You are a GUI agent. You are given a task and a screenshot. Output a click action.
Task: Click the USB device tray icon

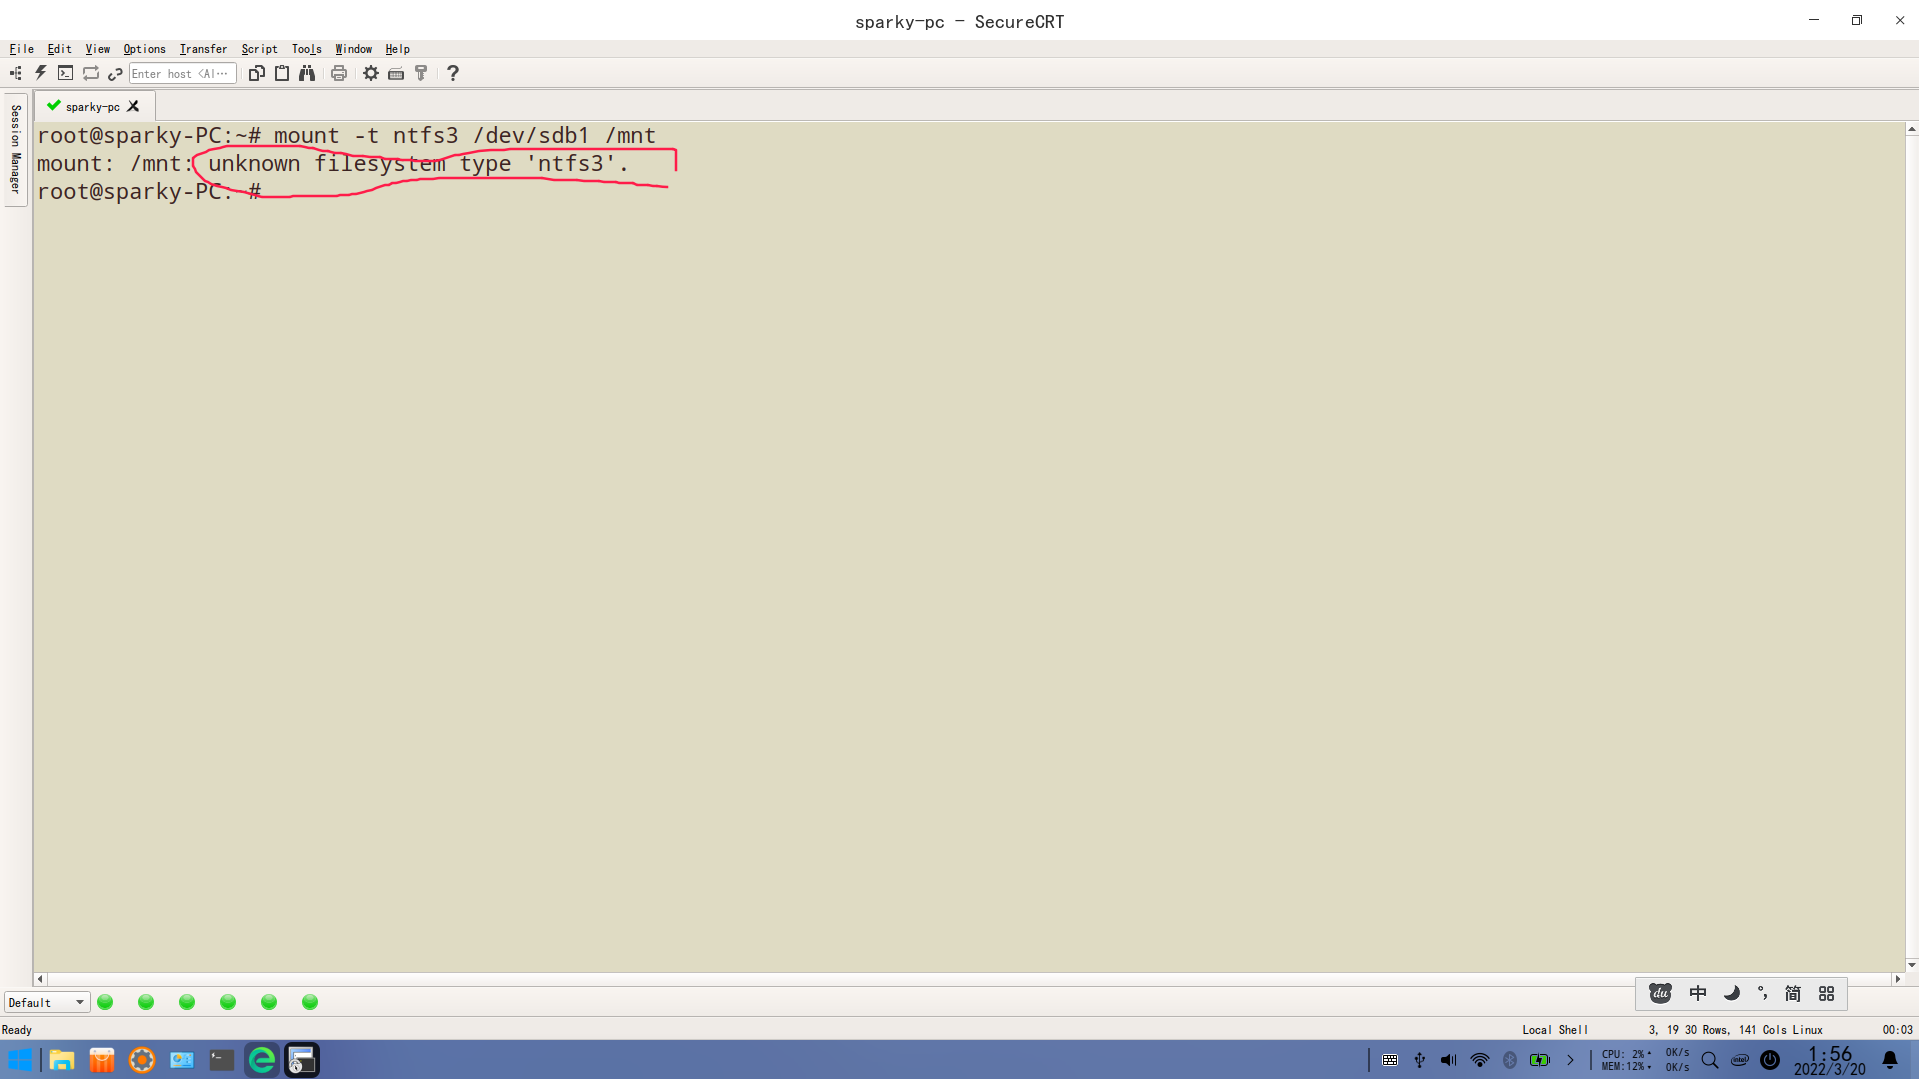click(x=1420, y=1060)
